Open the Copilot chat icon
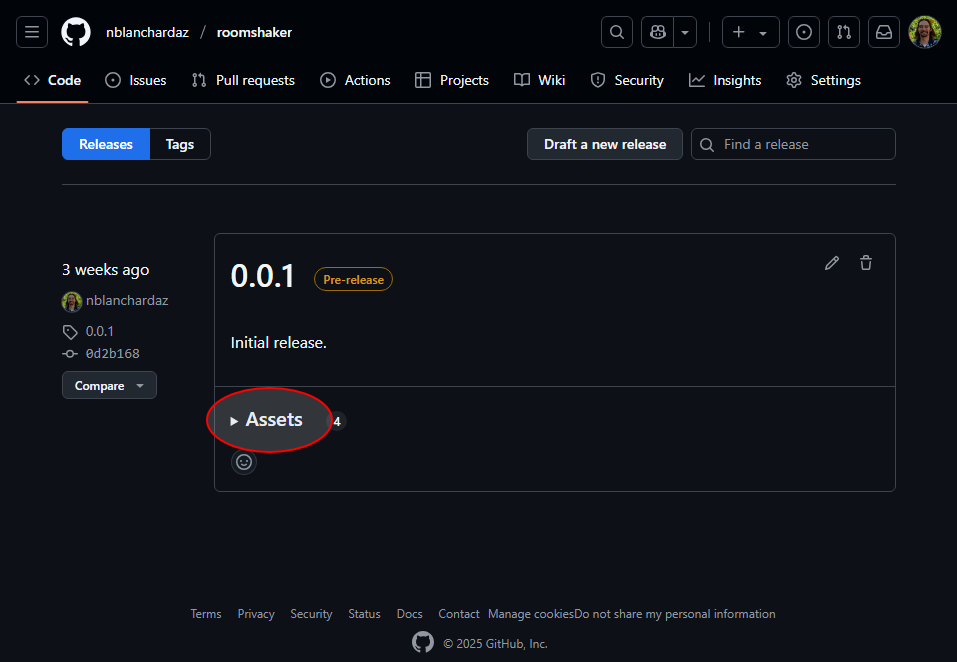This screenshot has height=662, width=957. 658,32
